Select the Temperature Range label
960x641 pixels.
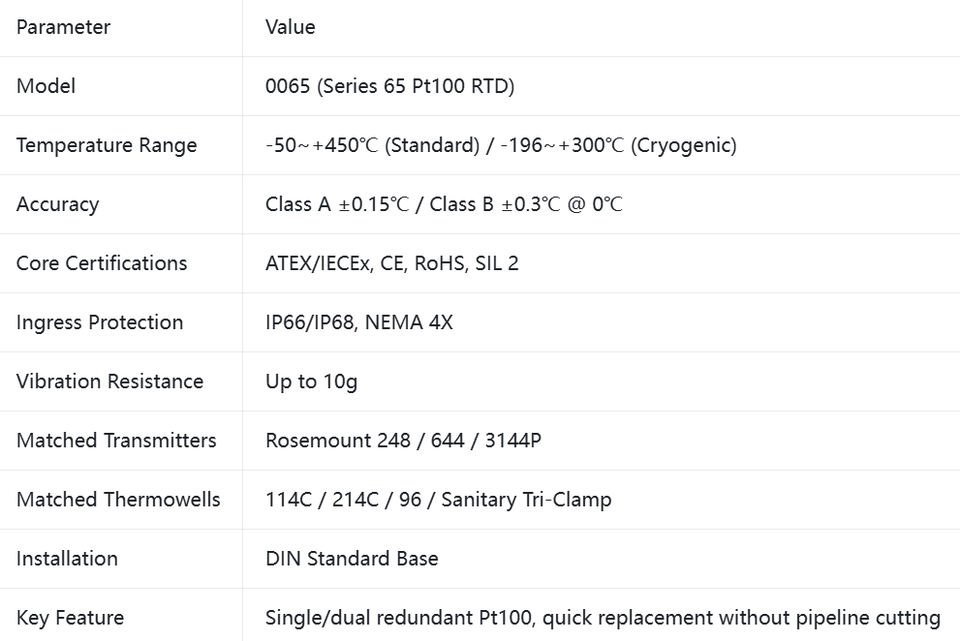(107, 145)
